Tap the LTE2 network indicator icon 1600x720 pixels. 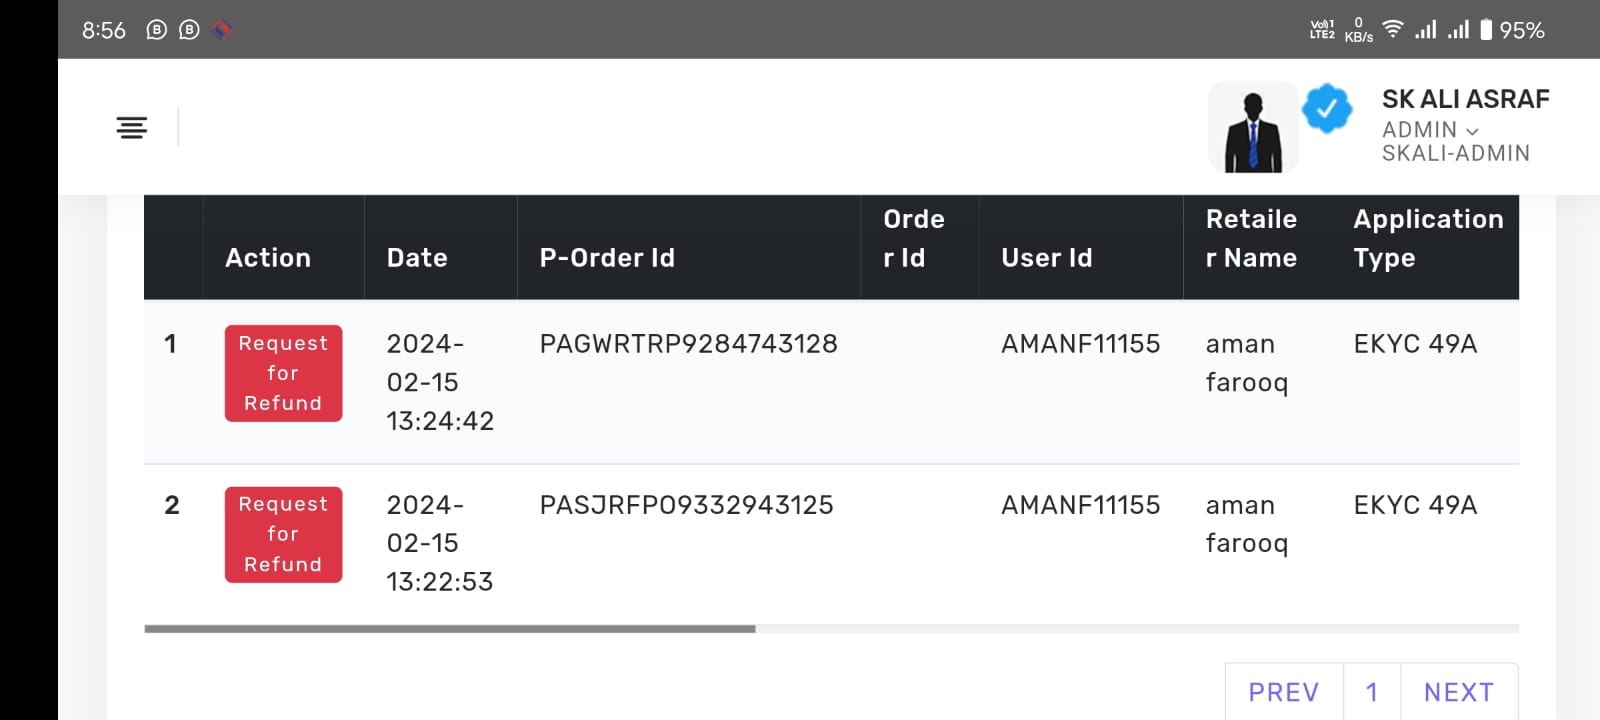point(1322,30)
